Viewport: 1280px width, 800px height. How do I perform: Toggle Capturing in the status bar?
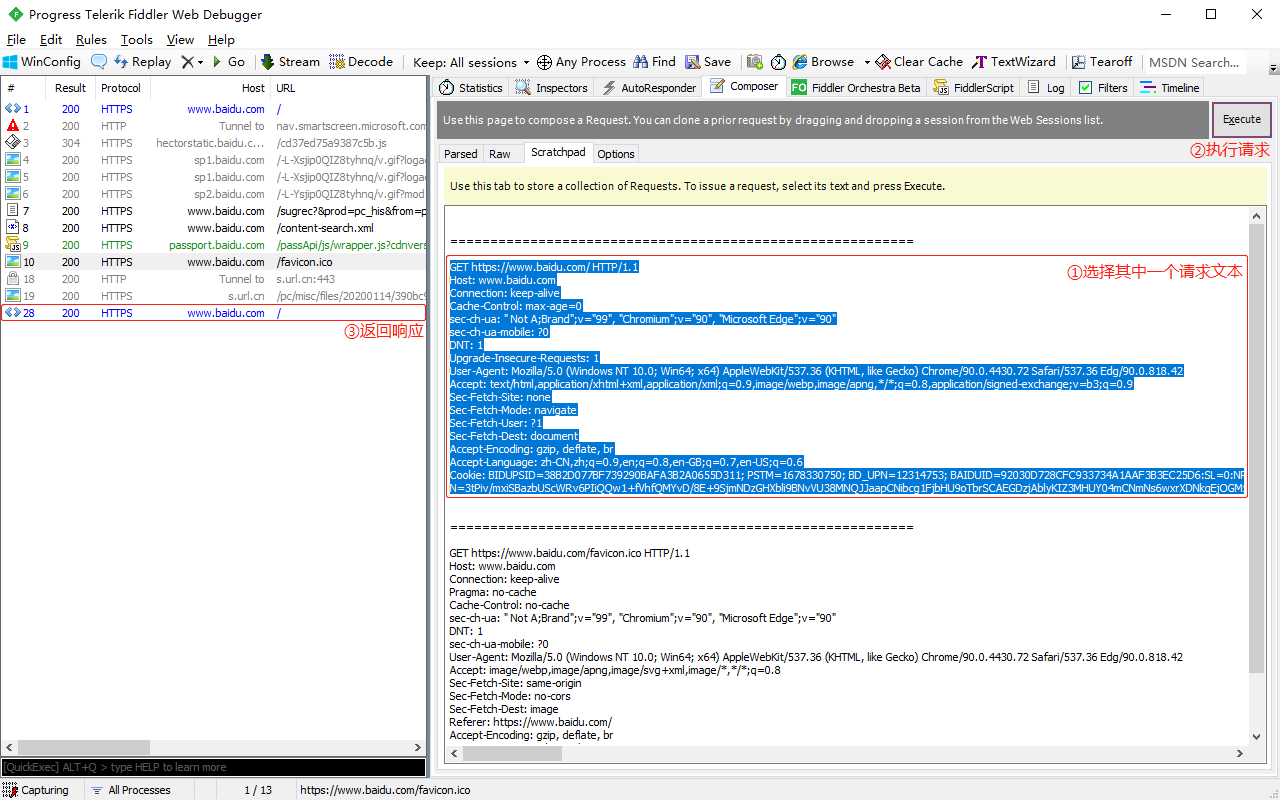[x=36, y=790]
